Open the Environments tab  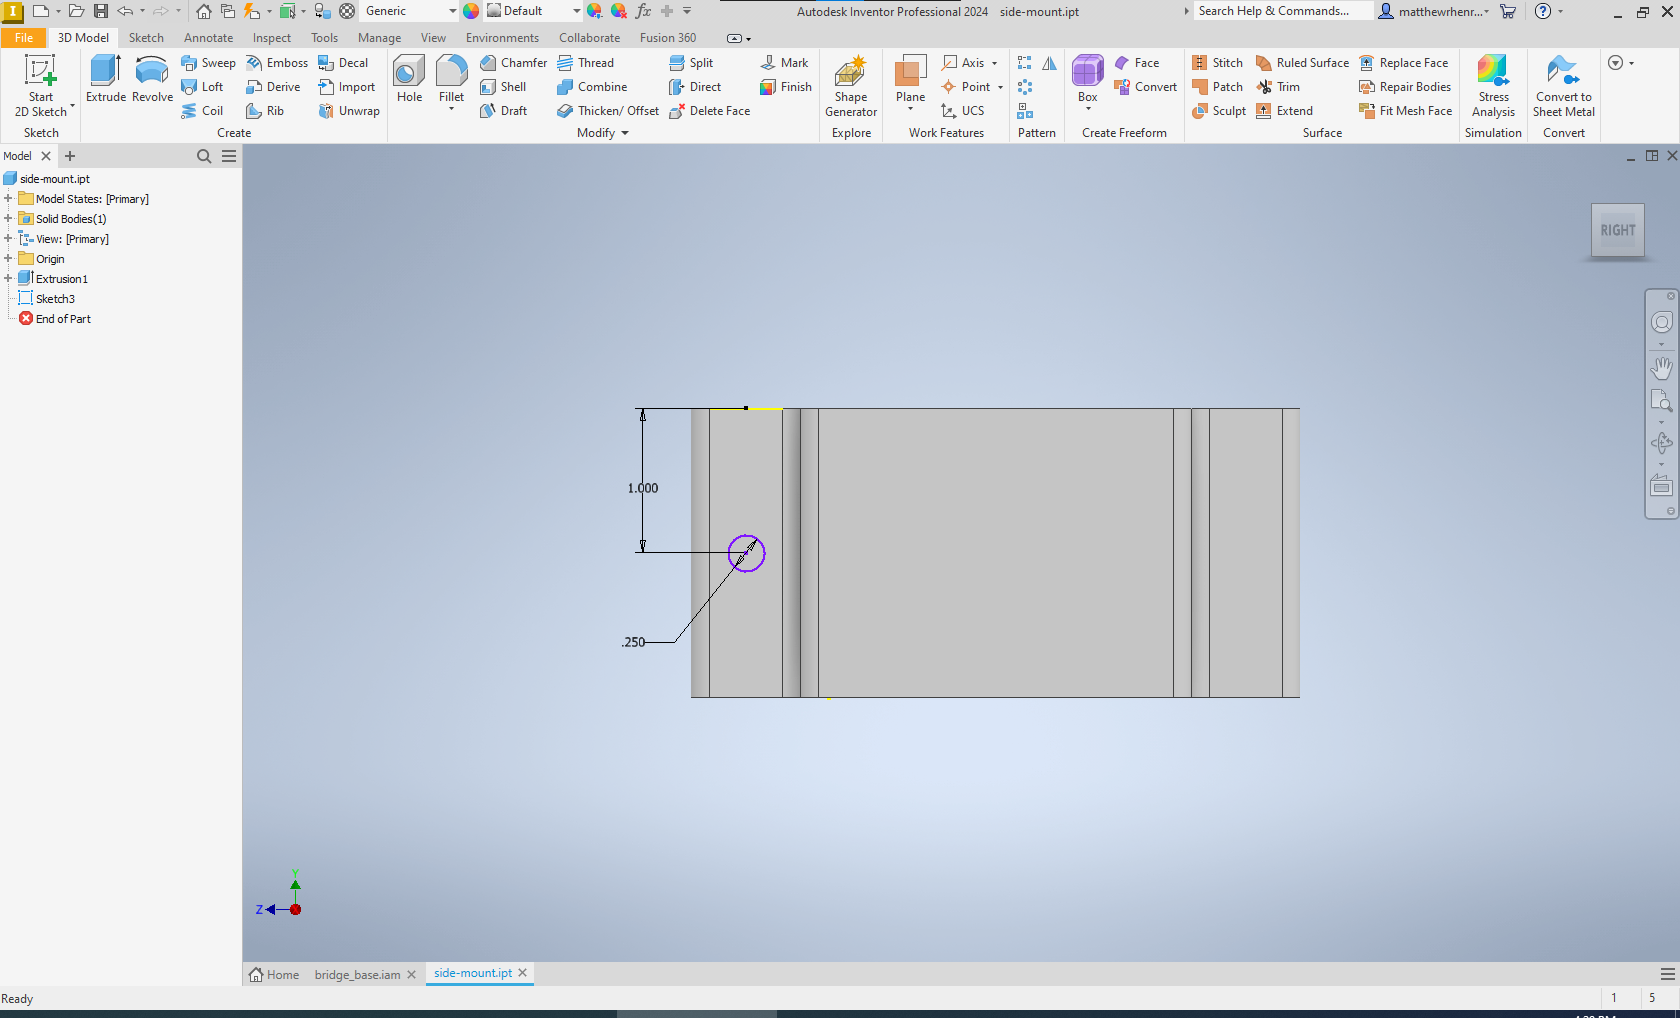(502, 38)
